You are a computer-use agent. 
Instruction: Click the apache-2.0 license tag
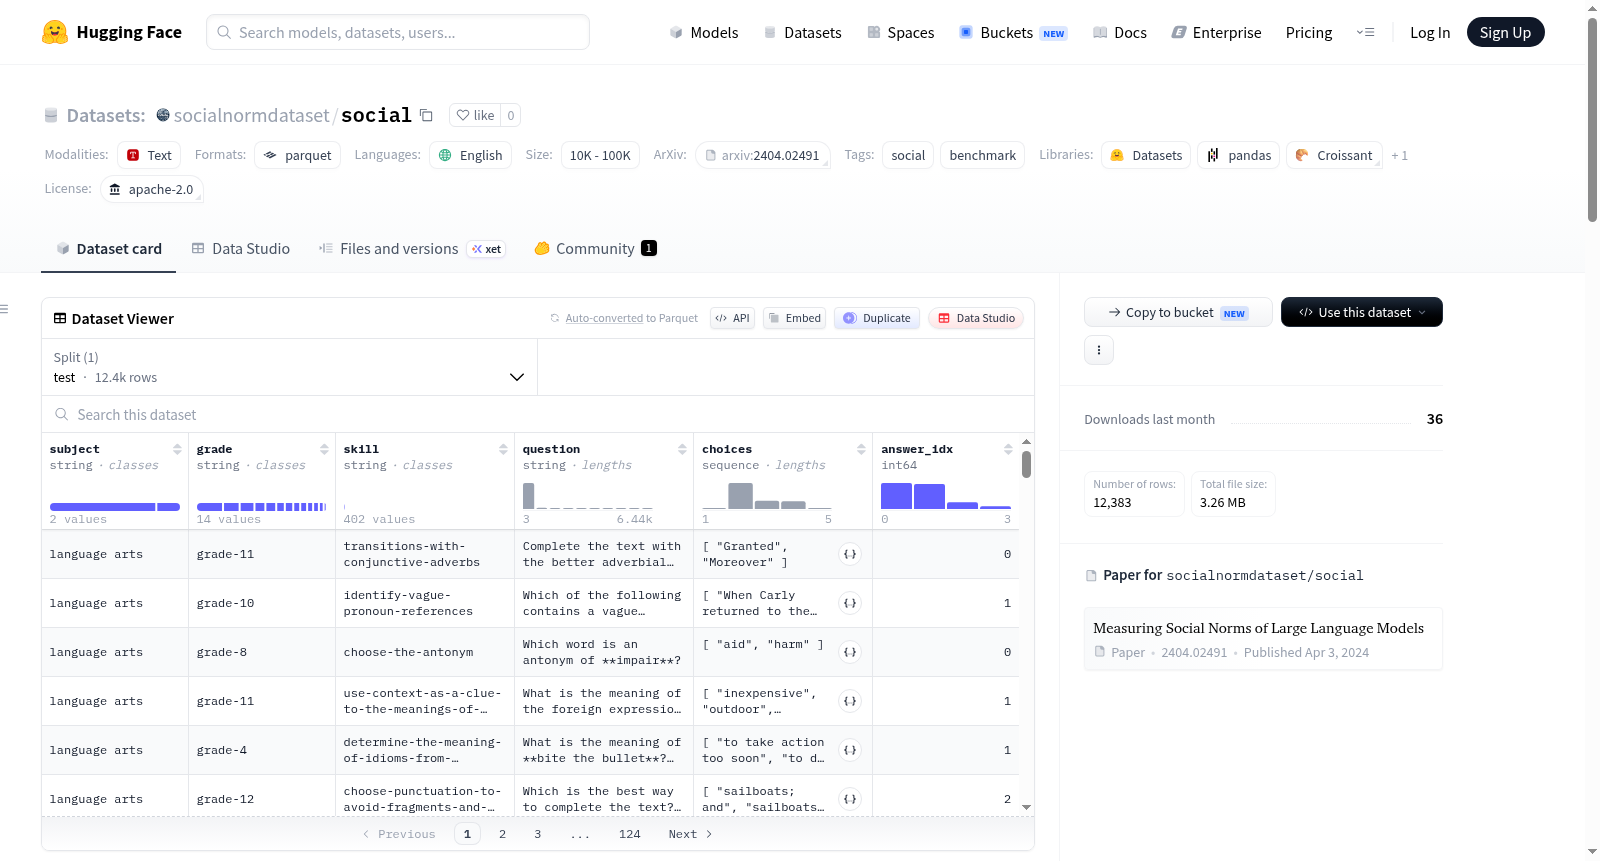(151, 189)
